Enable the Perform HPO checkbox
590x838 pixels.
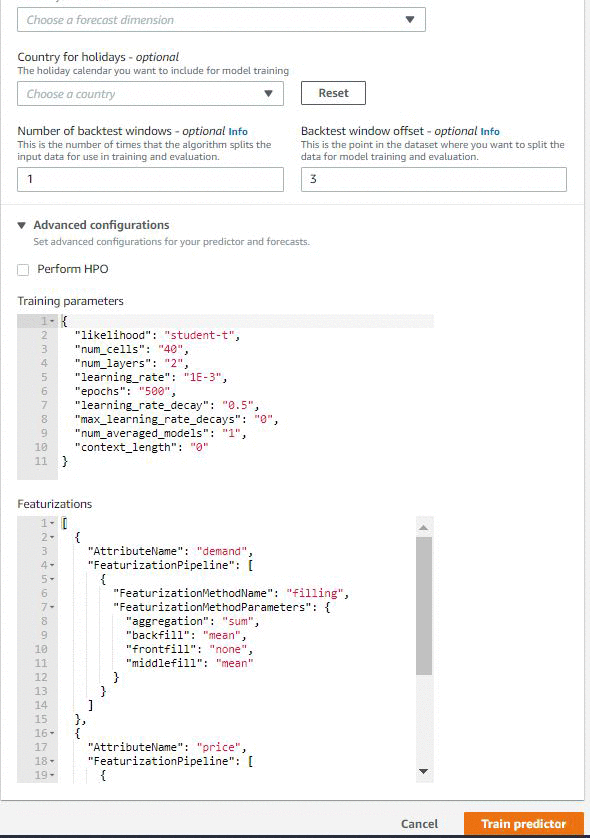(x=23, y=270)
